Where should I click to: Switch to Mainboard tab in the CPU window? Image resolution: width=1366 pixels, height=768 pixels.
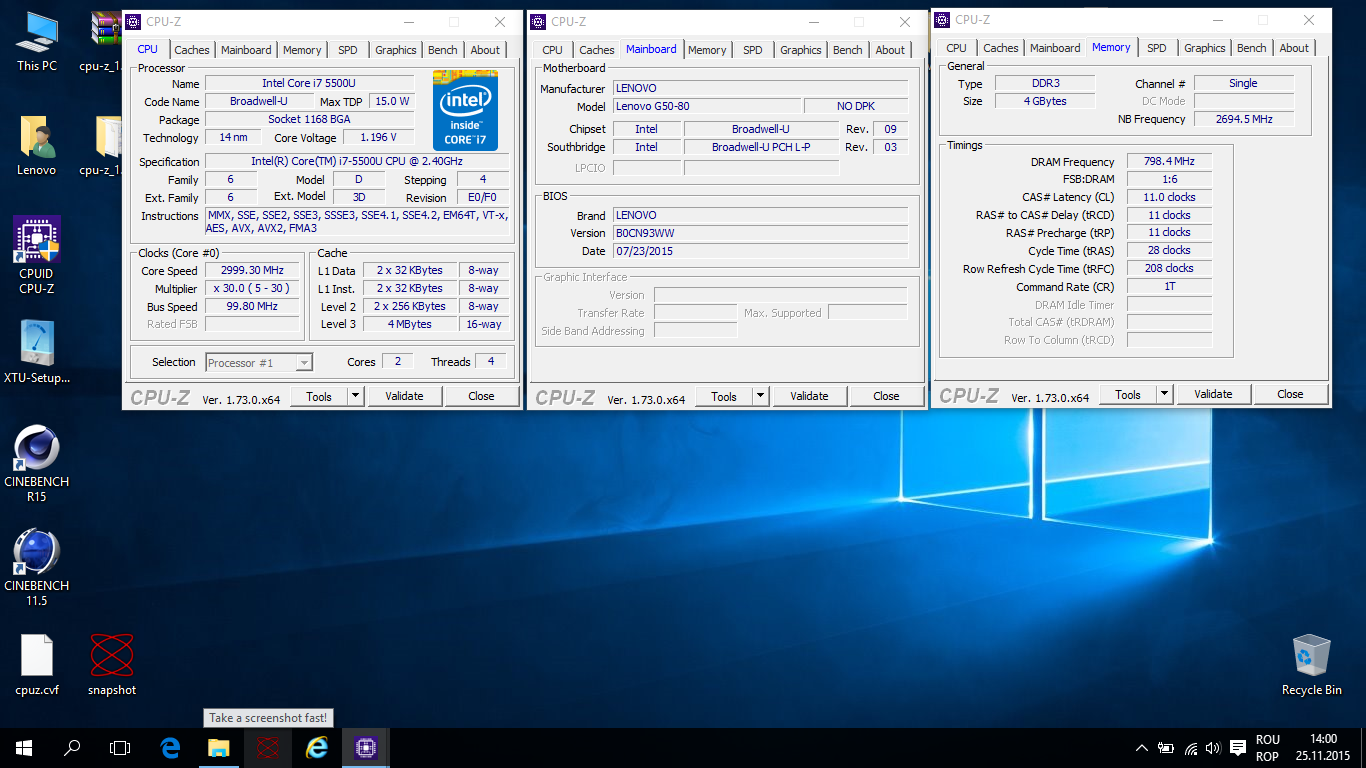click(246, 50)
